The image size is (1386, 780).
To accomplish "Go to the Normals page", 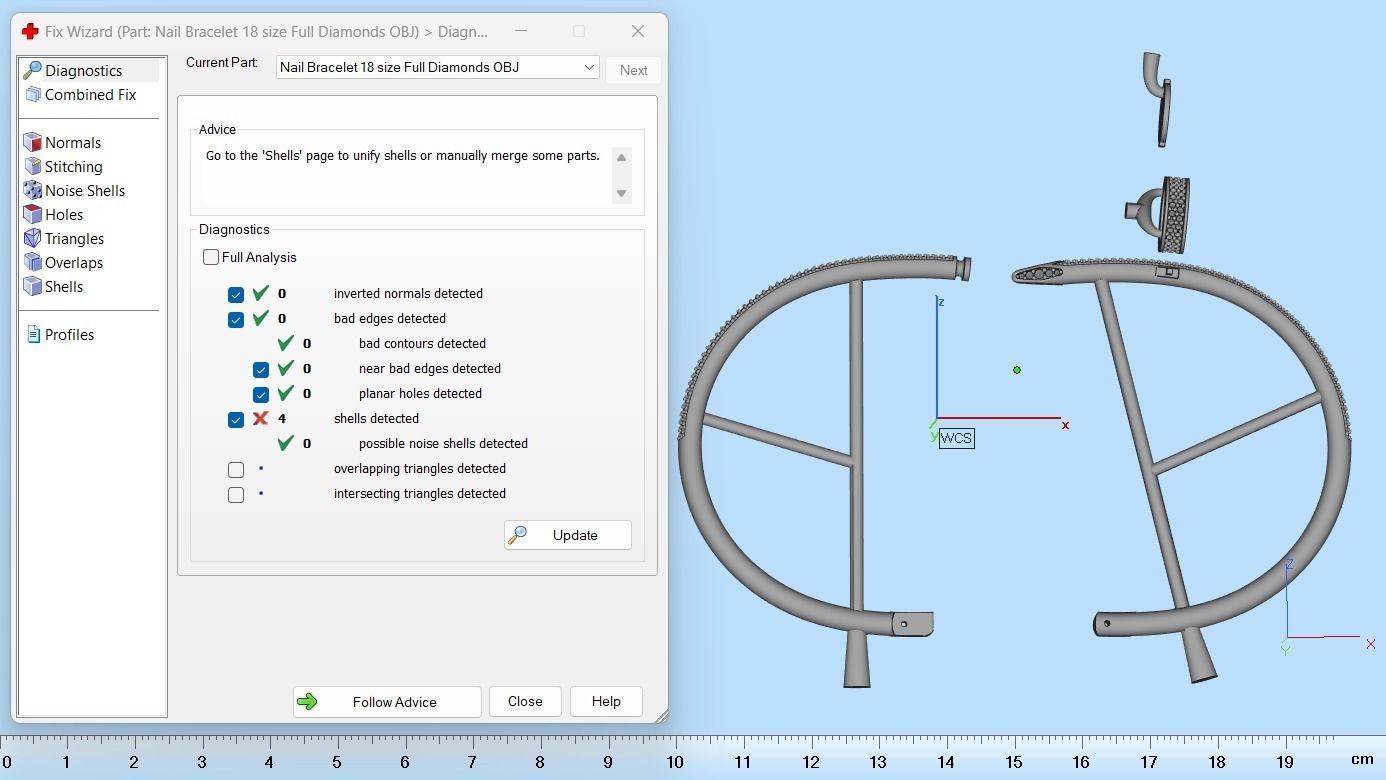I will pyautogui.click(x=72, y=142).
